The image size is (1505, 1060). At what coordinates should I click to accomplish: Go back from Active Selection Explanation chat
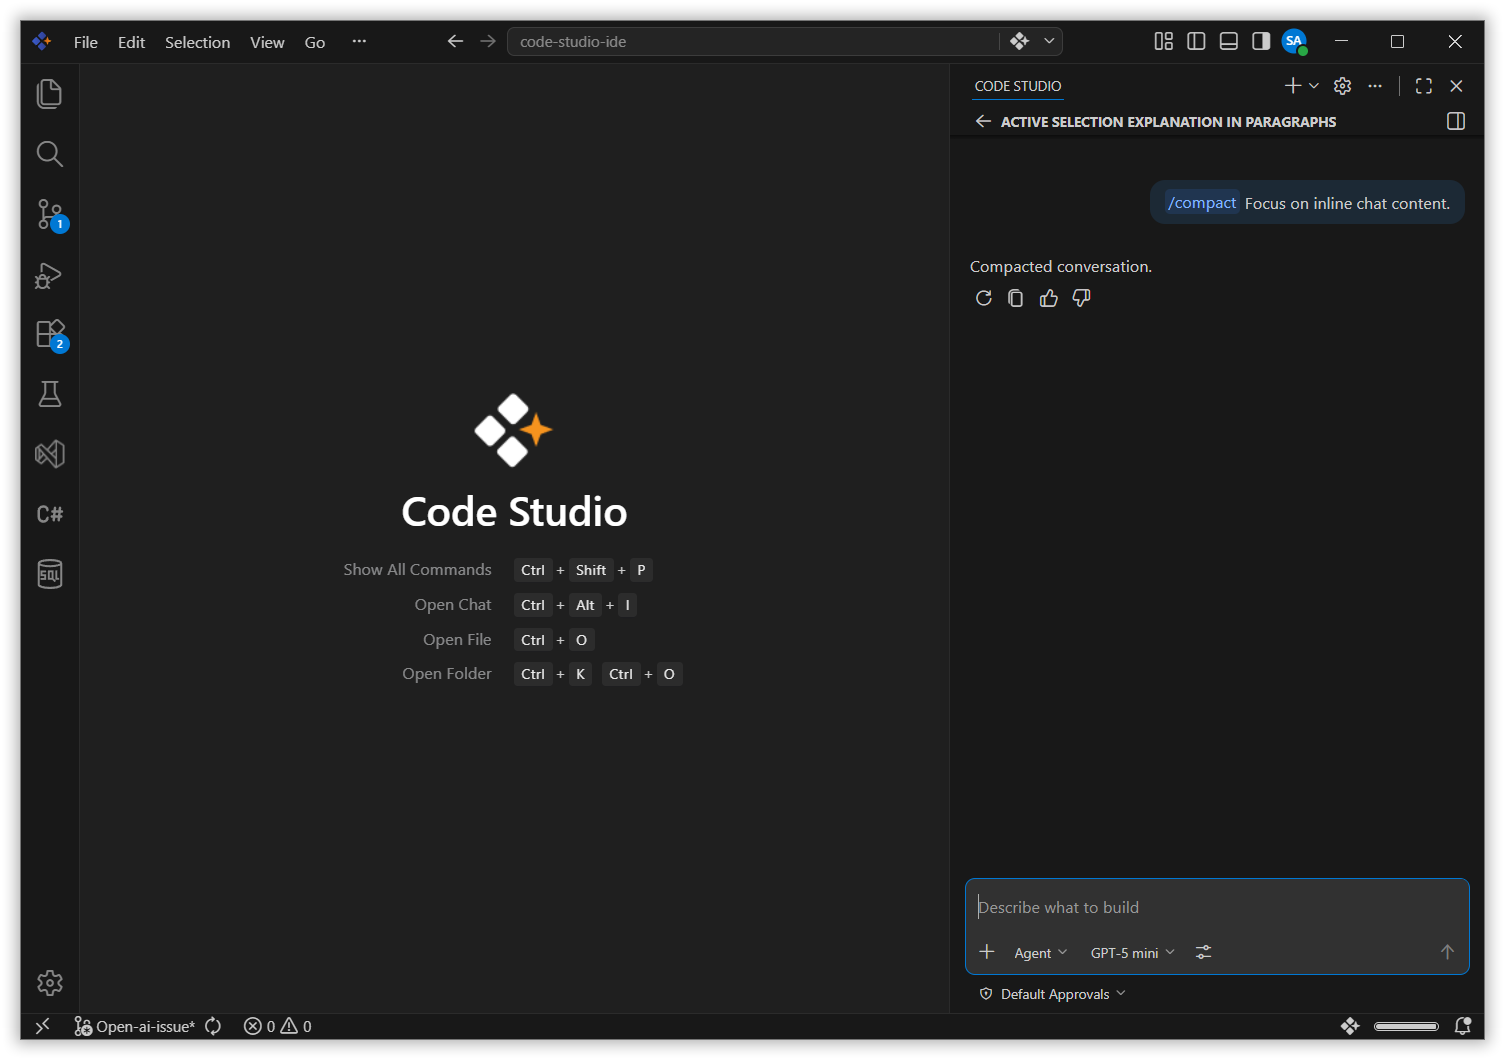983,121
